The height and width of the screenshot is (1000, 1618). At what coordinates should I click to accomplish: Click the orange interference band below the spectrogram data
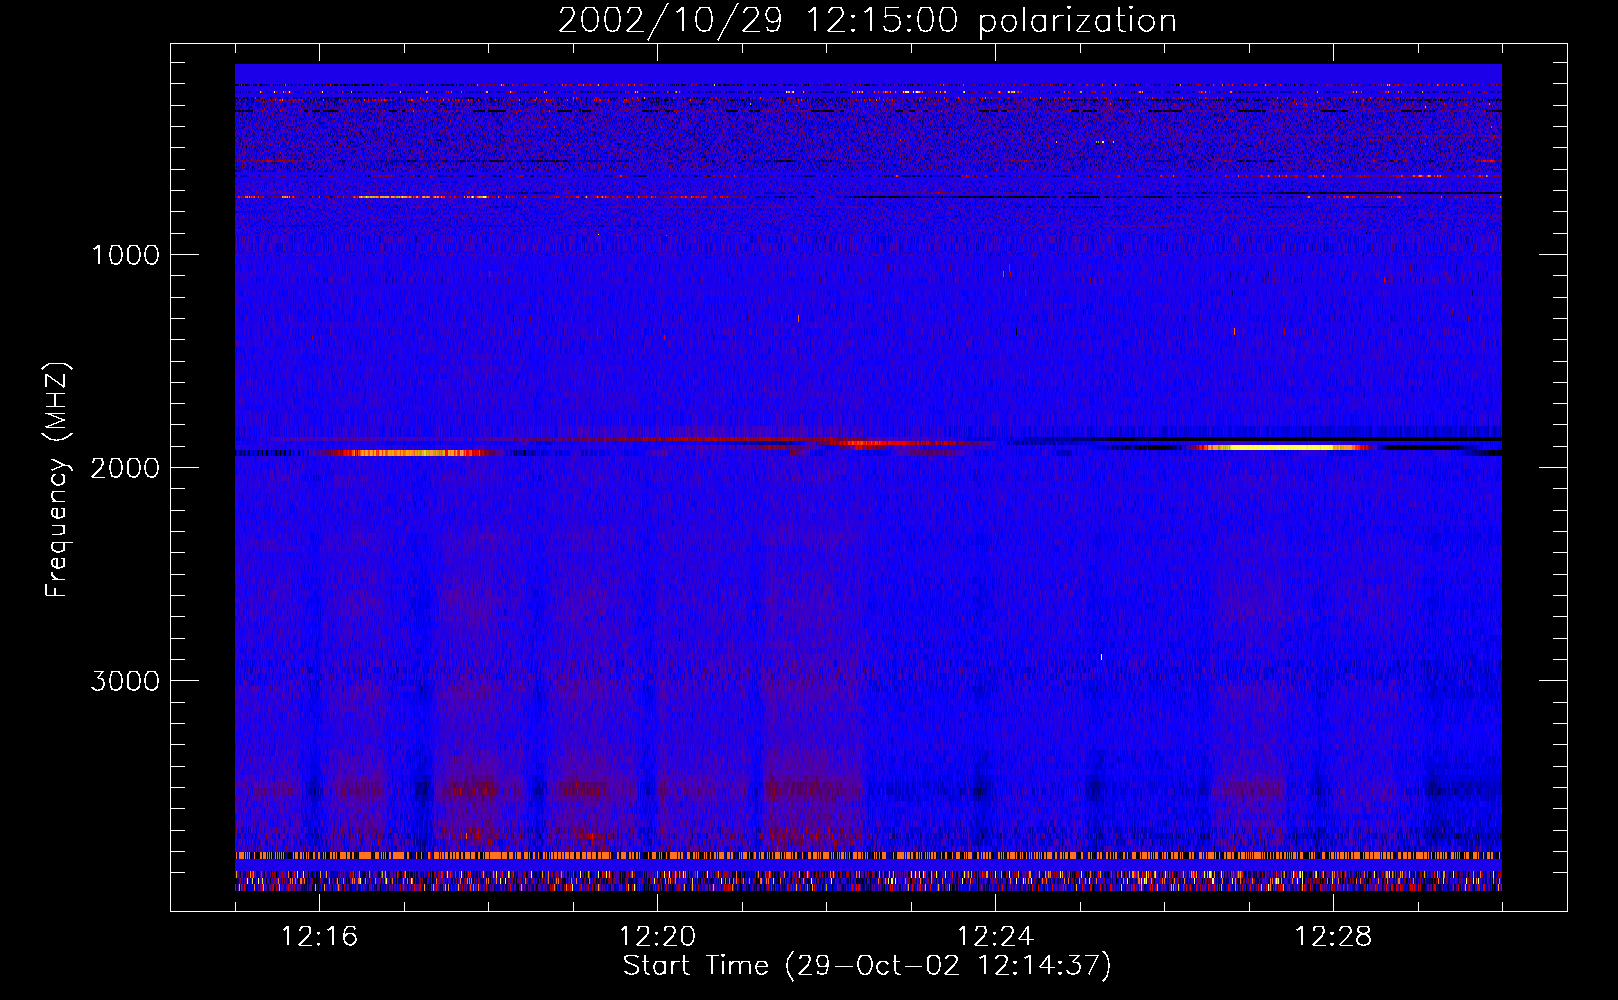868,855
